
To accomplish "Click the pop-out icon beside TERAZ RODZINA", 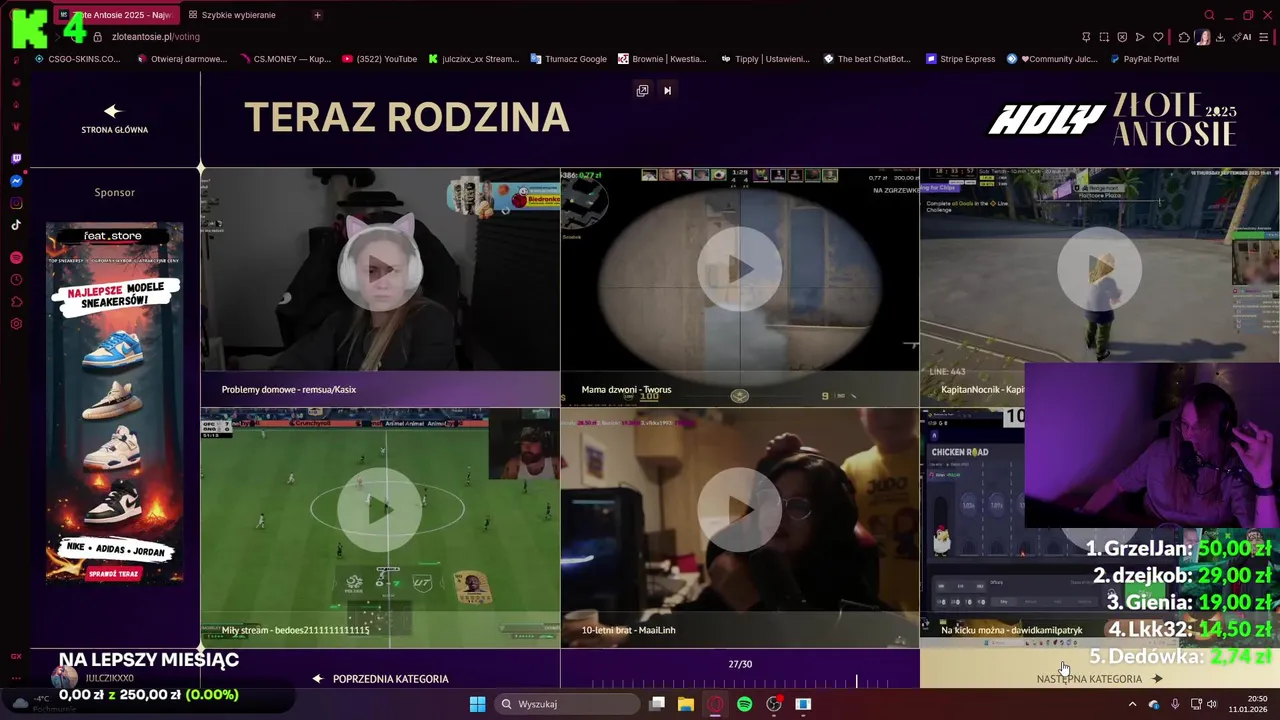I will coord(642,90).
